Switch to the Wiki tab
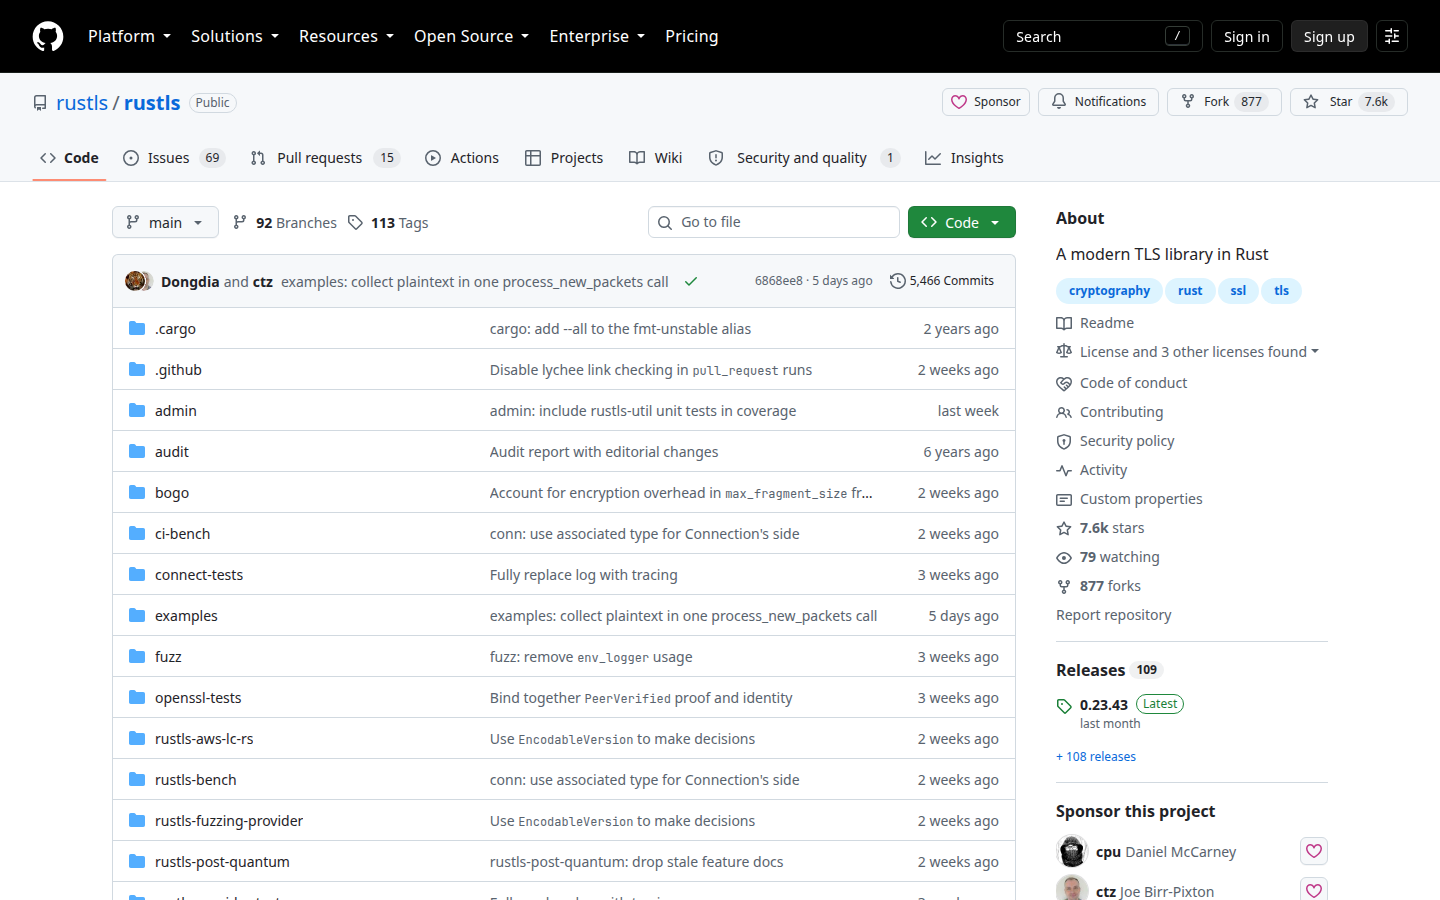Screen dimensions: 1440x900 656,158
